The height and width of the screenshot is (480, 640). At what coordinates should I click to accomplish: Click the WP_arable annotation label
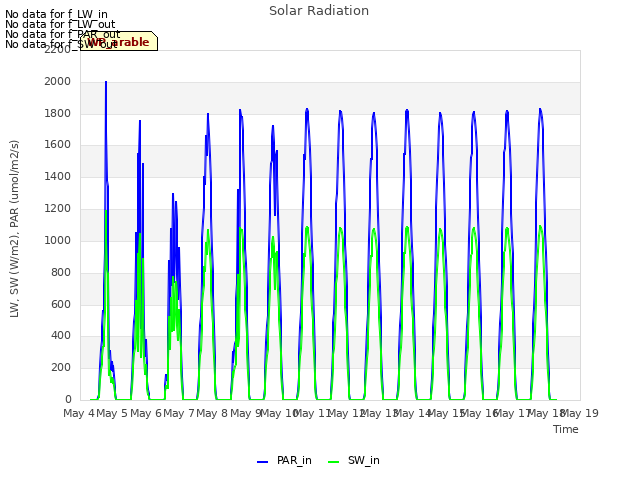pos(119,41)
